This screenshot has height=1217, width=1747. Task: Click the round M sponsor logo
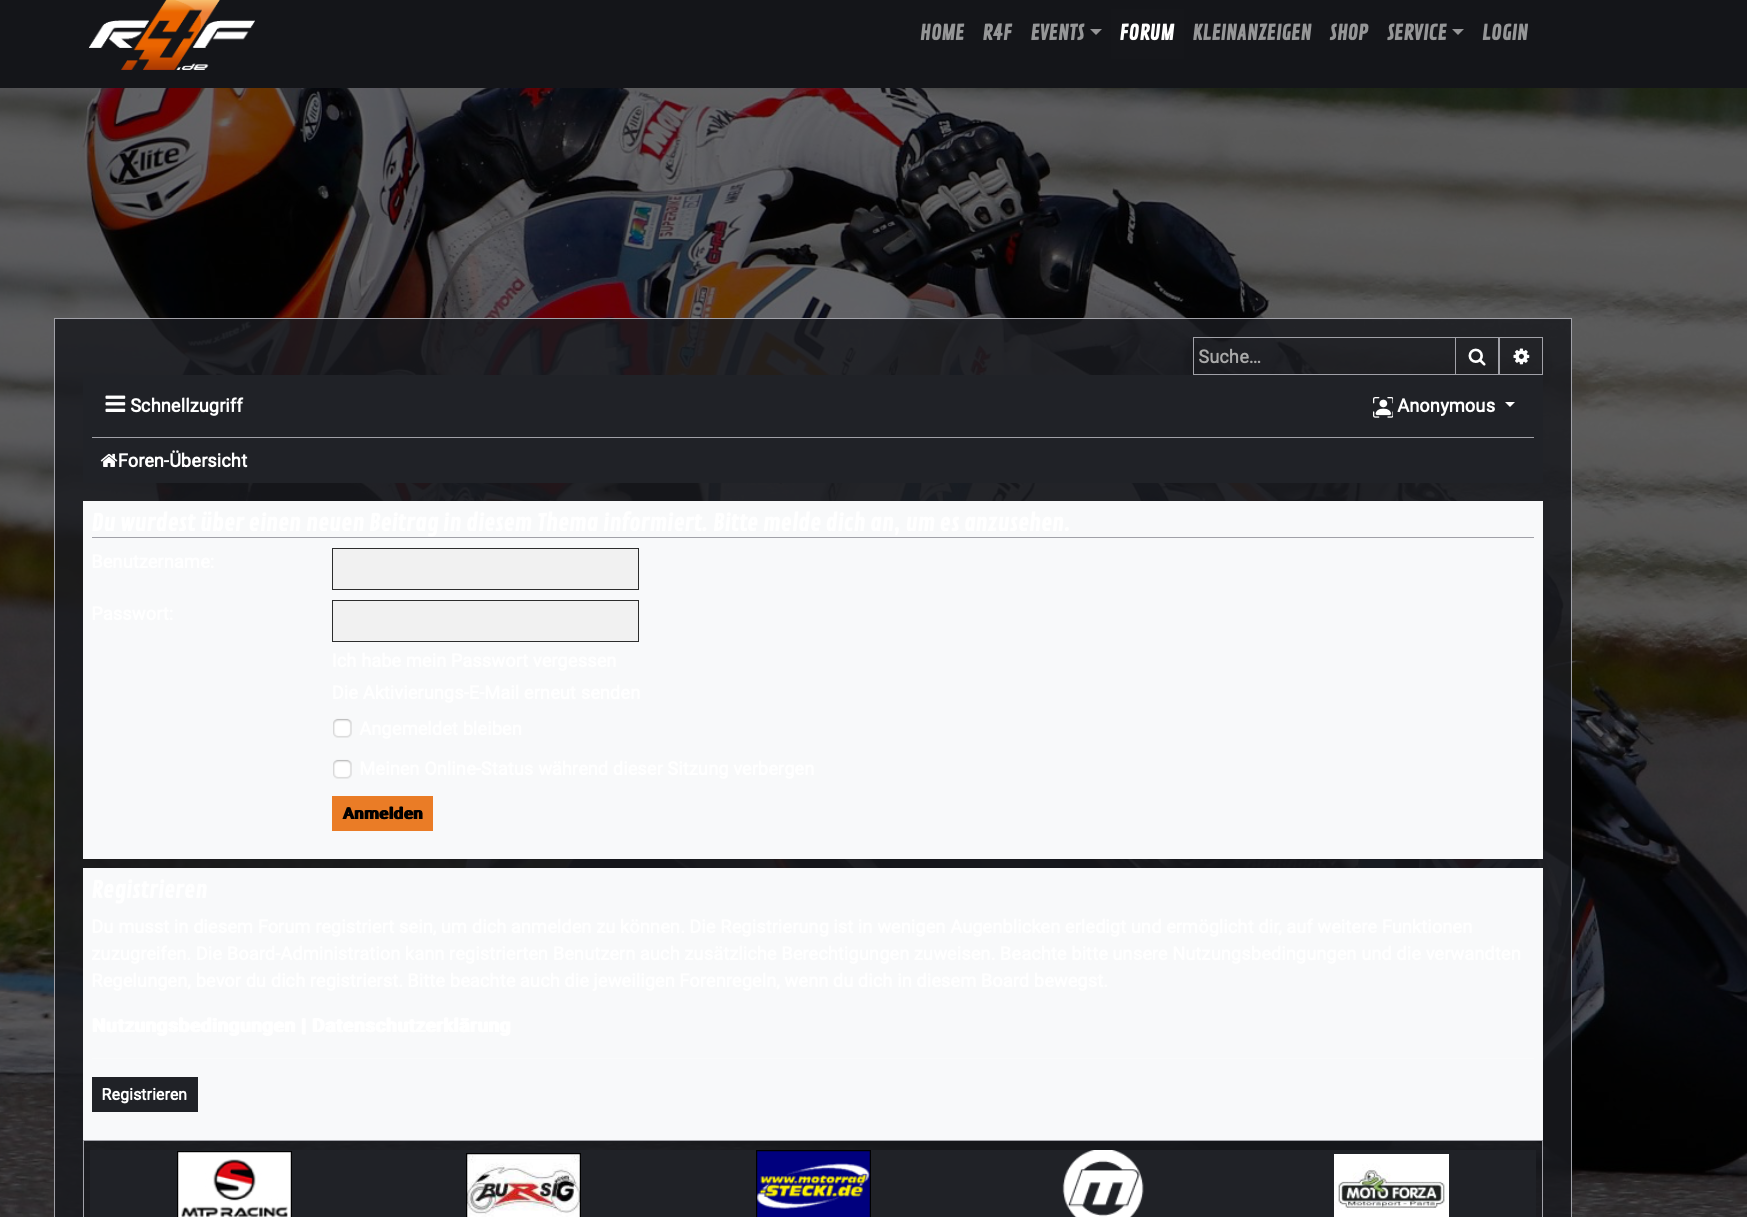click(x=1102, y=1184)
